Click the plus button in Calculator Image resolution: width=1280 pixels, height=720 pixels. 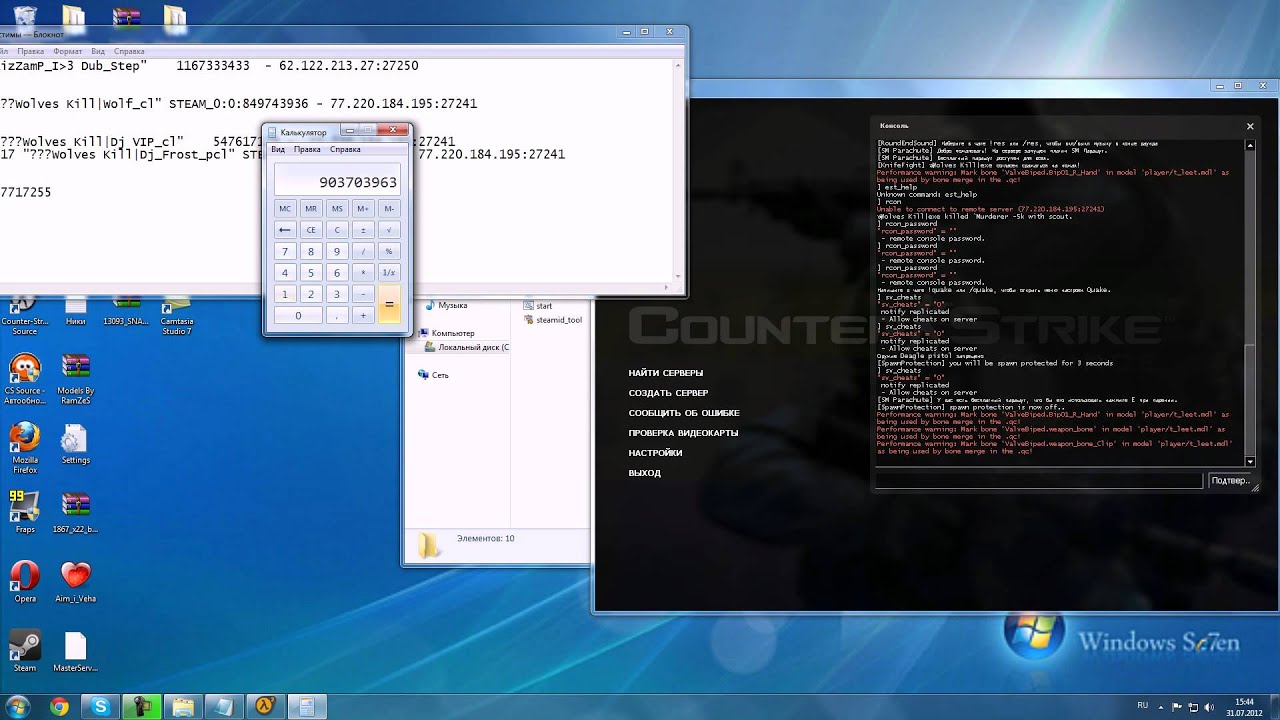(363, 315)
